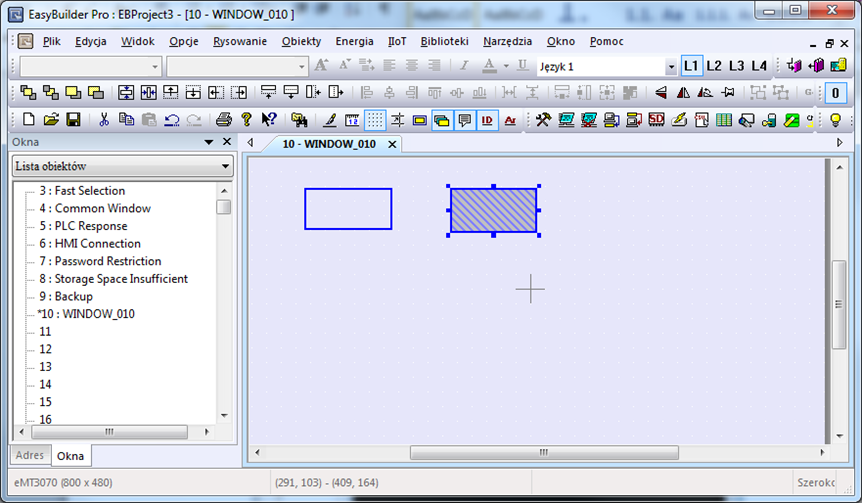This screenshot has width=862, height=503.
Task: Open help with the yellow question mark
Action: [246, 119]
